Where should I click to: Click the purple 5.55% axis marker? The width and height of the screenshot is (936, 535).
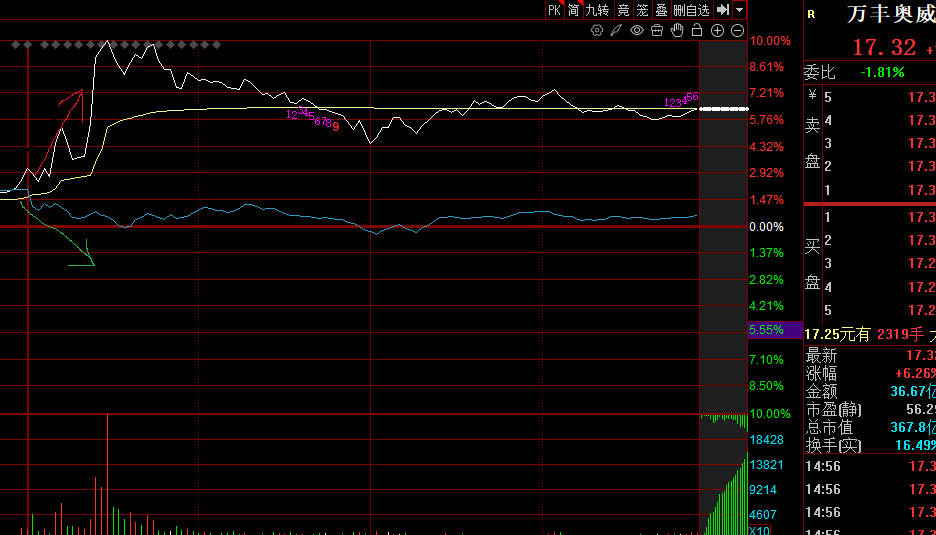pyautogui.click(x=766, y=330)
